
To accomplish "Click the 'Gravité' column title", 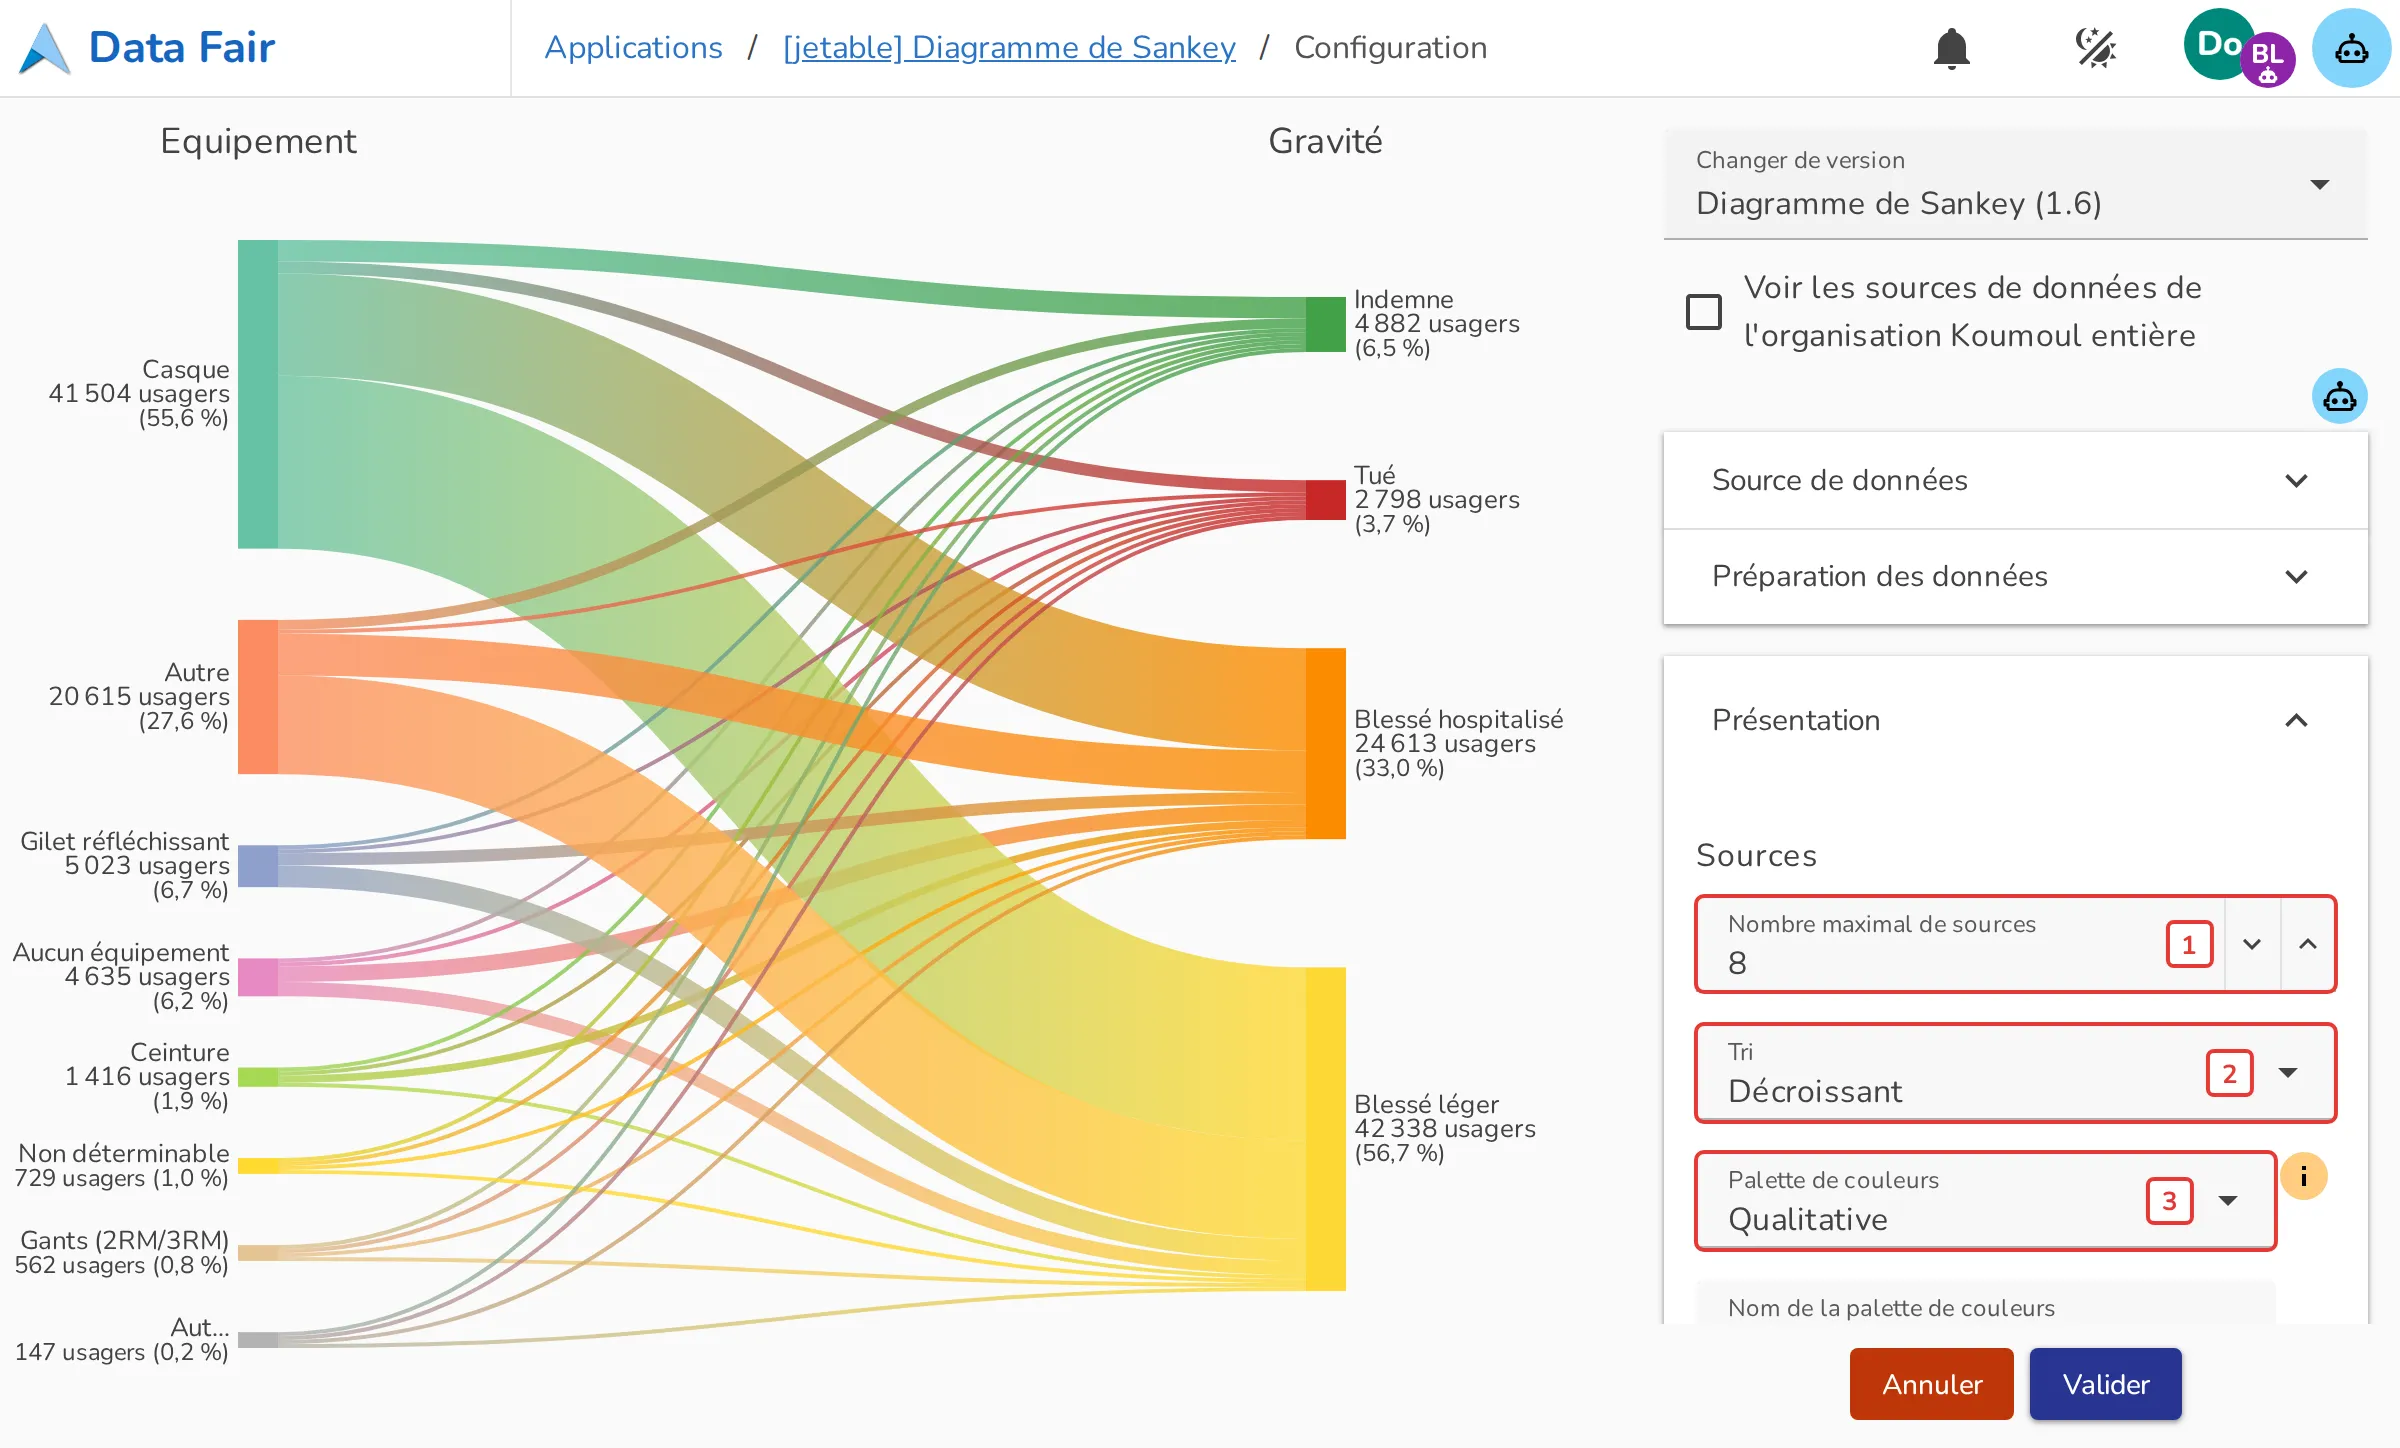I will pos(1325,141).
